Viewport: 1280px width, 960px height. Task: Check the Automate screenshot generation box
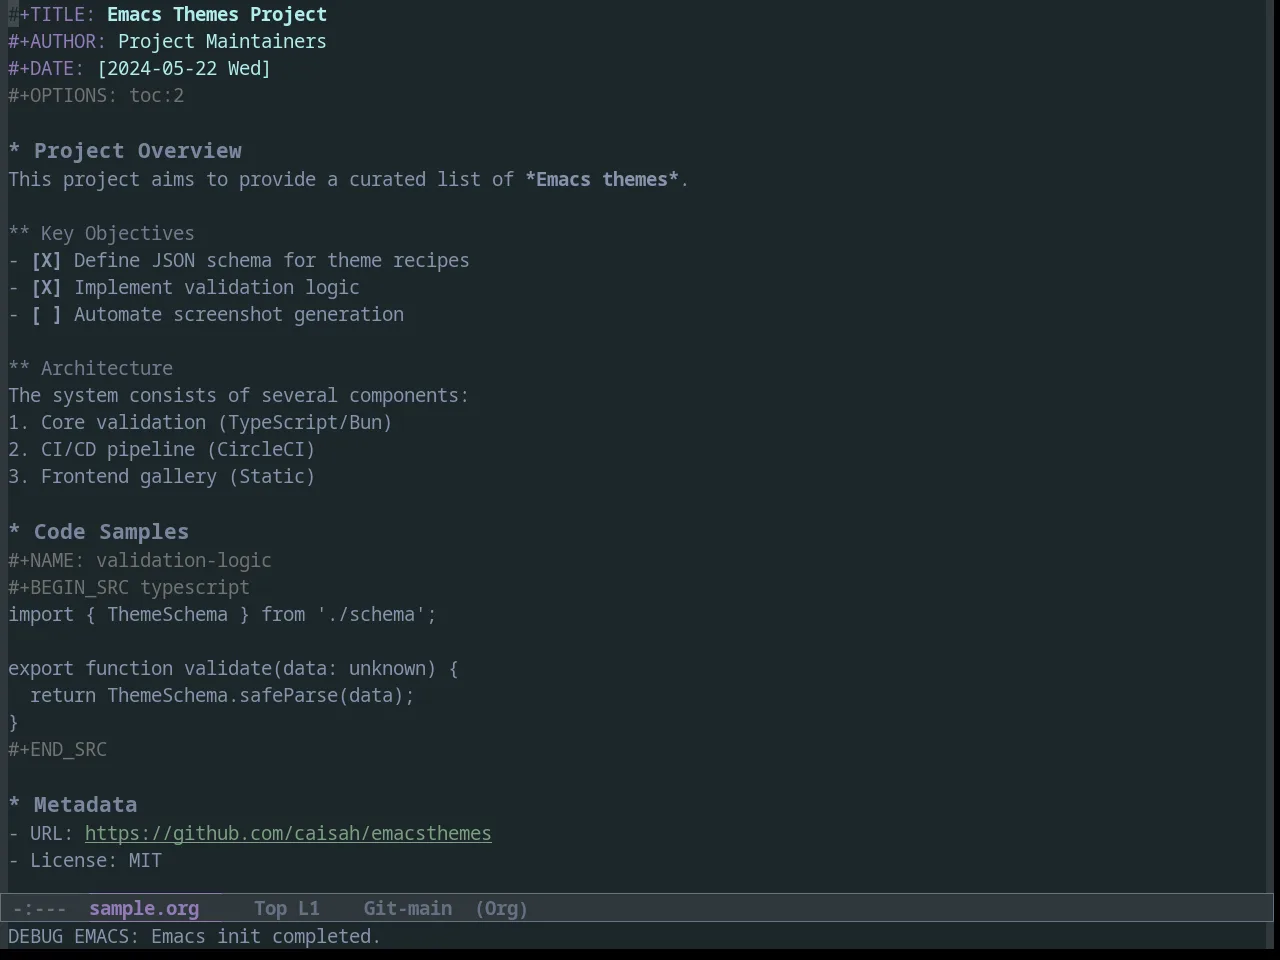(46, 315)
